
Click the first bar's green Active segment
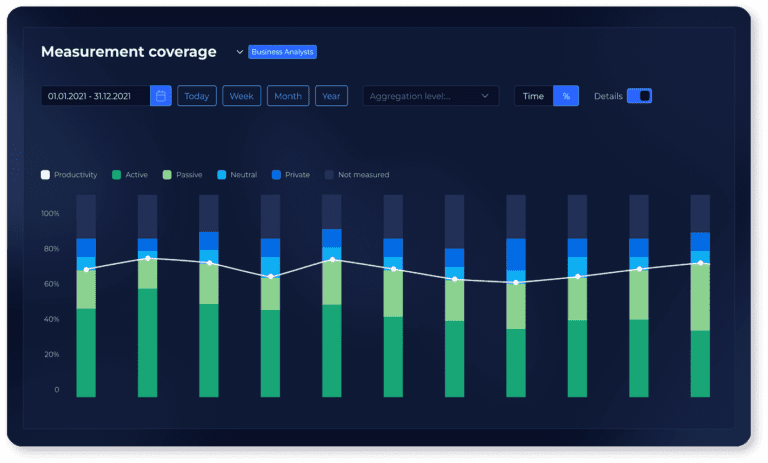[86, 352]
